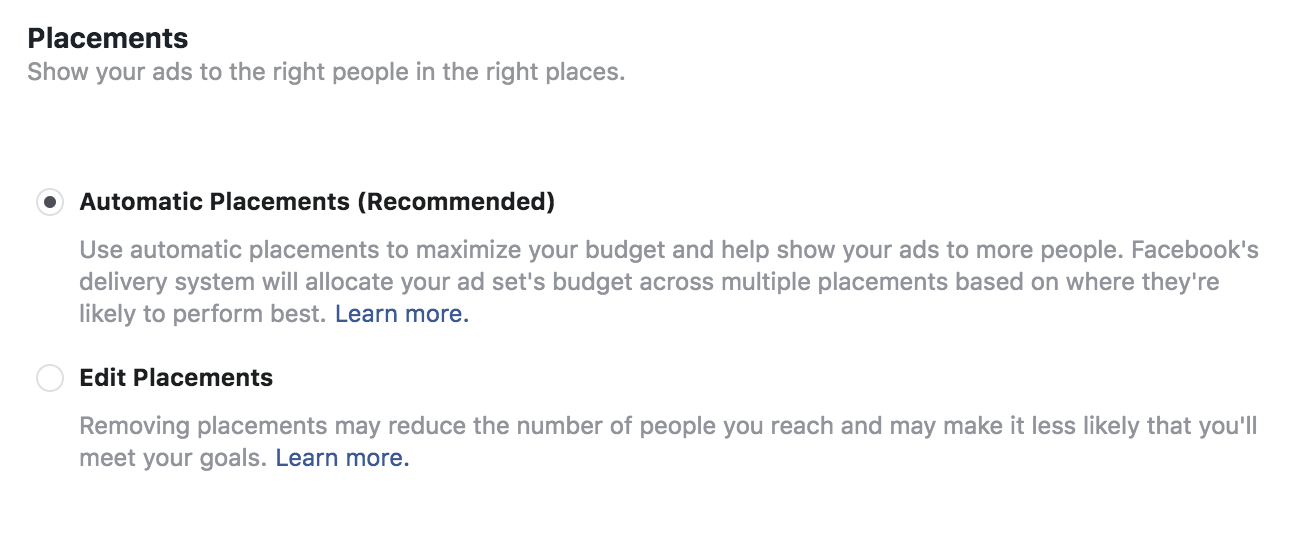Click the Placements section heading
Image resolution: width=1310 pixels, height=556 pixels.
pyautogui.click(x=108, y=39)
